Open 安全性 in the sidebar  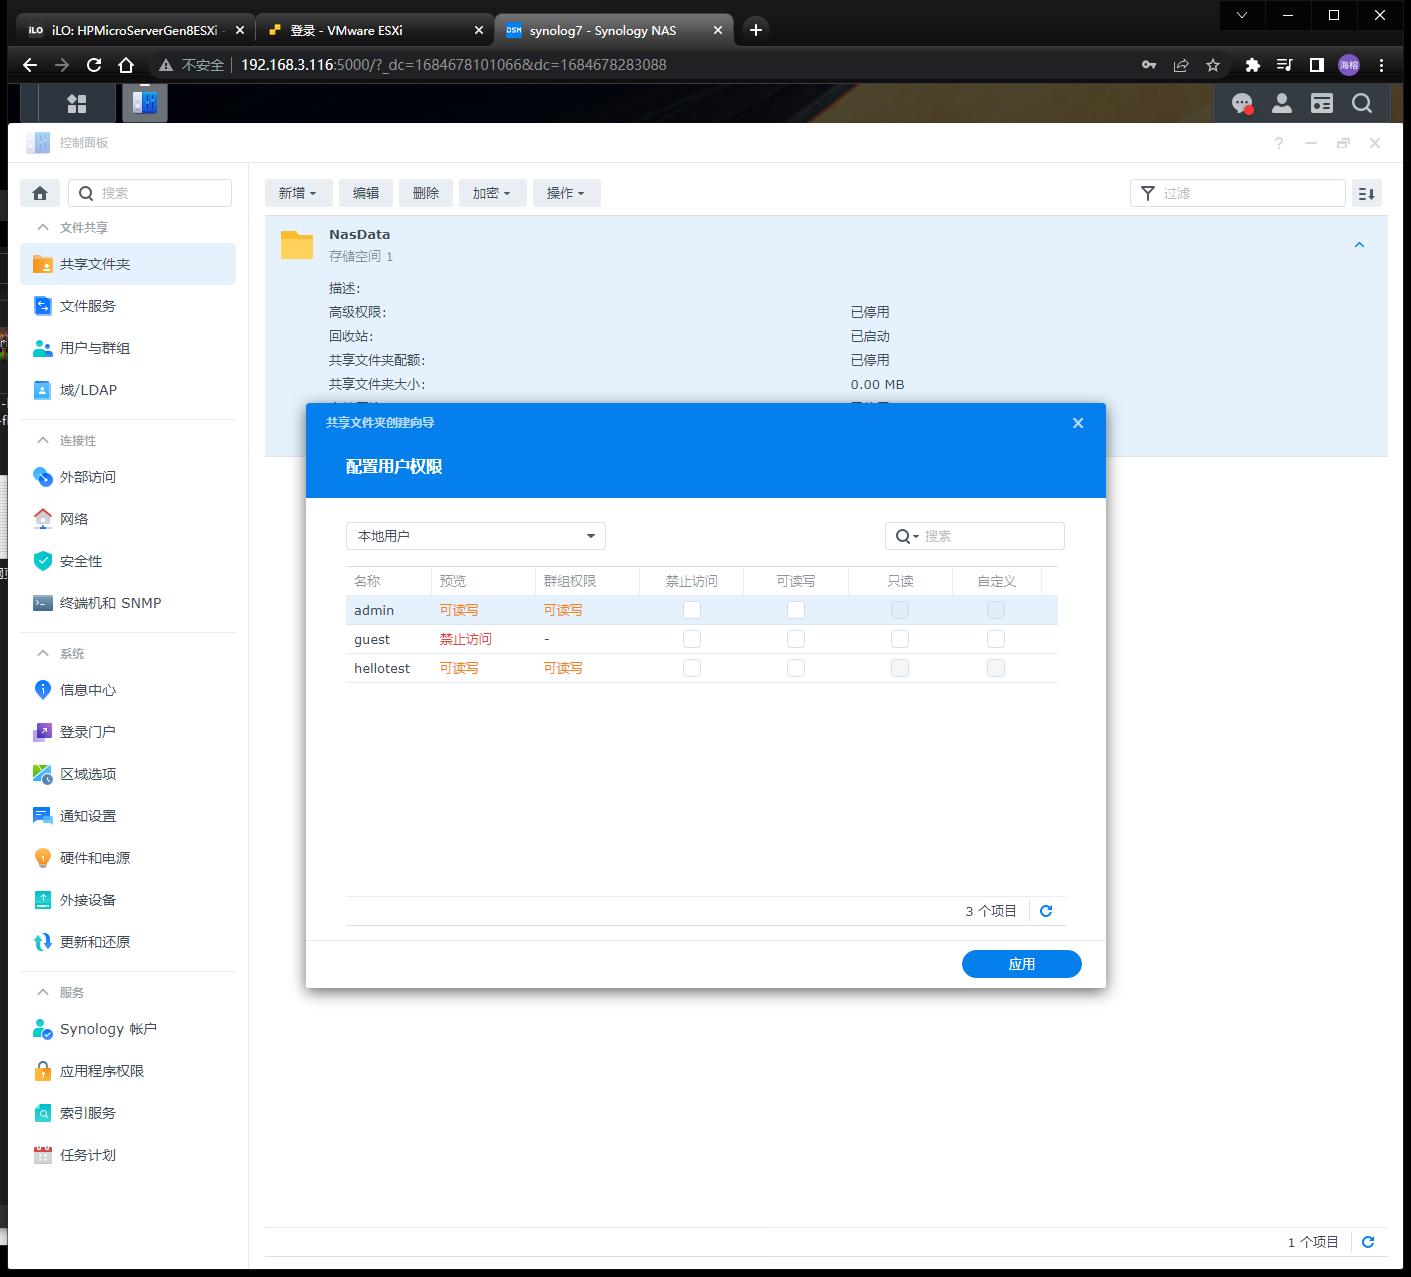(x=128, y=561)
